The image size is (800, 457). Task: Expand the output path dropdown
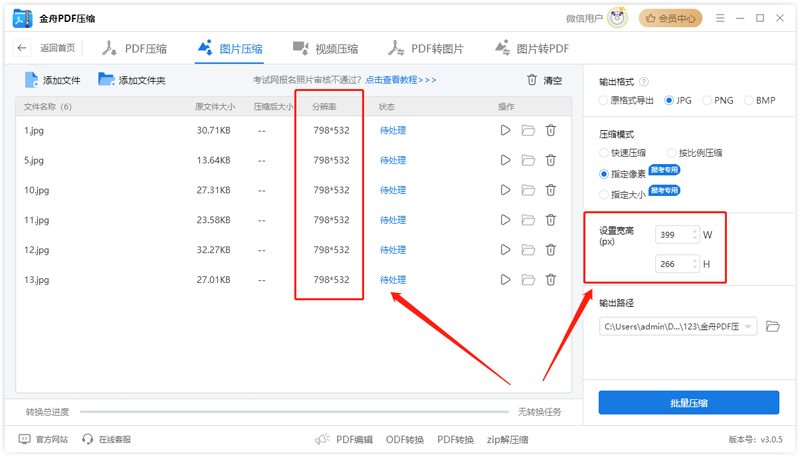pyautogui.click(x=748, y=326)
